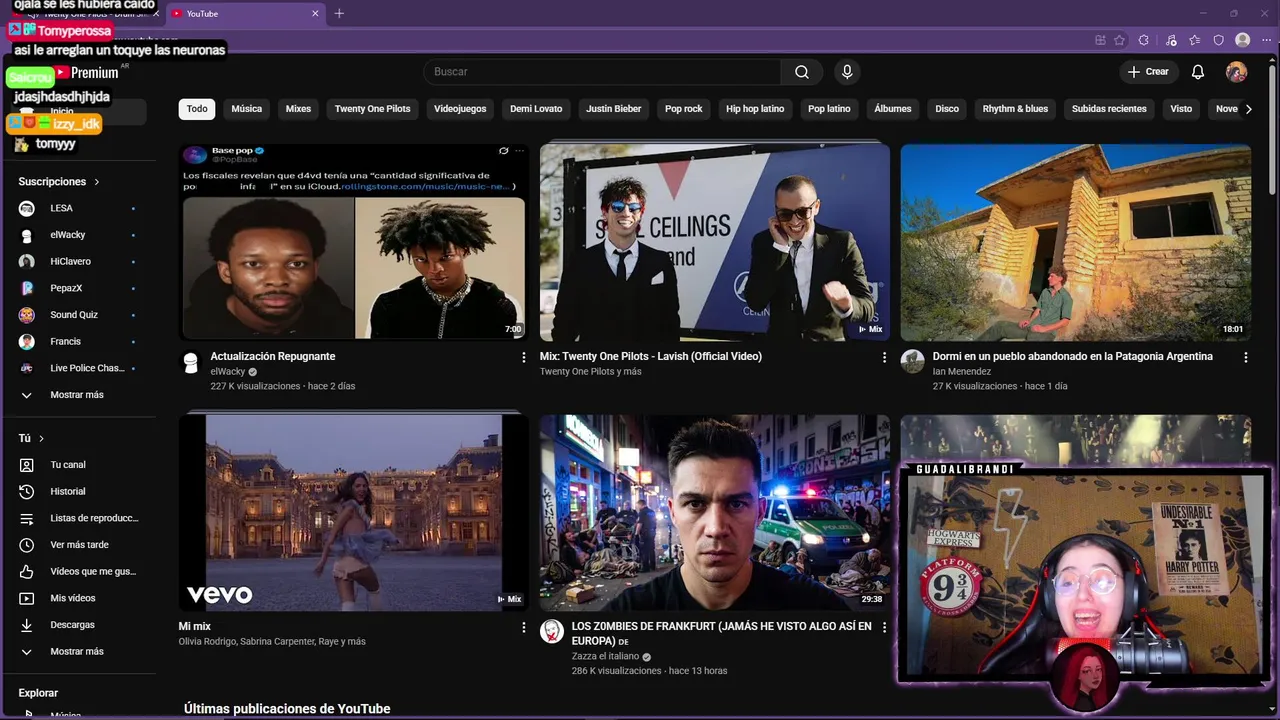1280x720 pixels.
Task: Close the YouTube browser tab
Action: coord(316,13)
